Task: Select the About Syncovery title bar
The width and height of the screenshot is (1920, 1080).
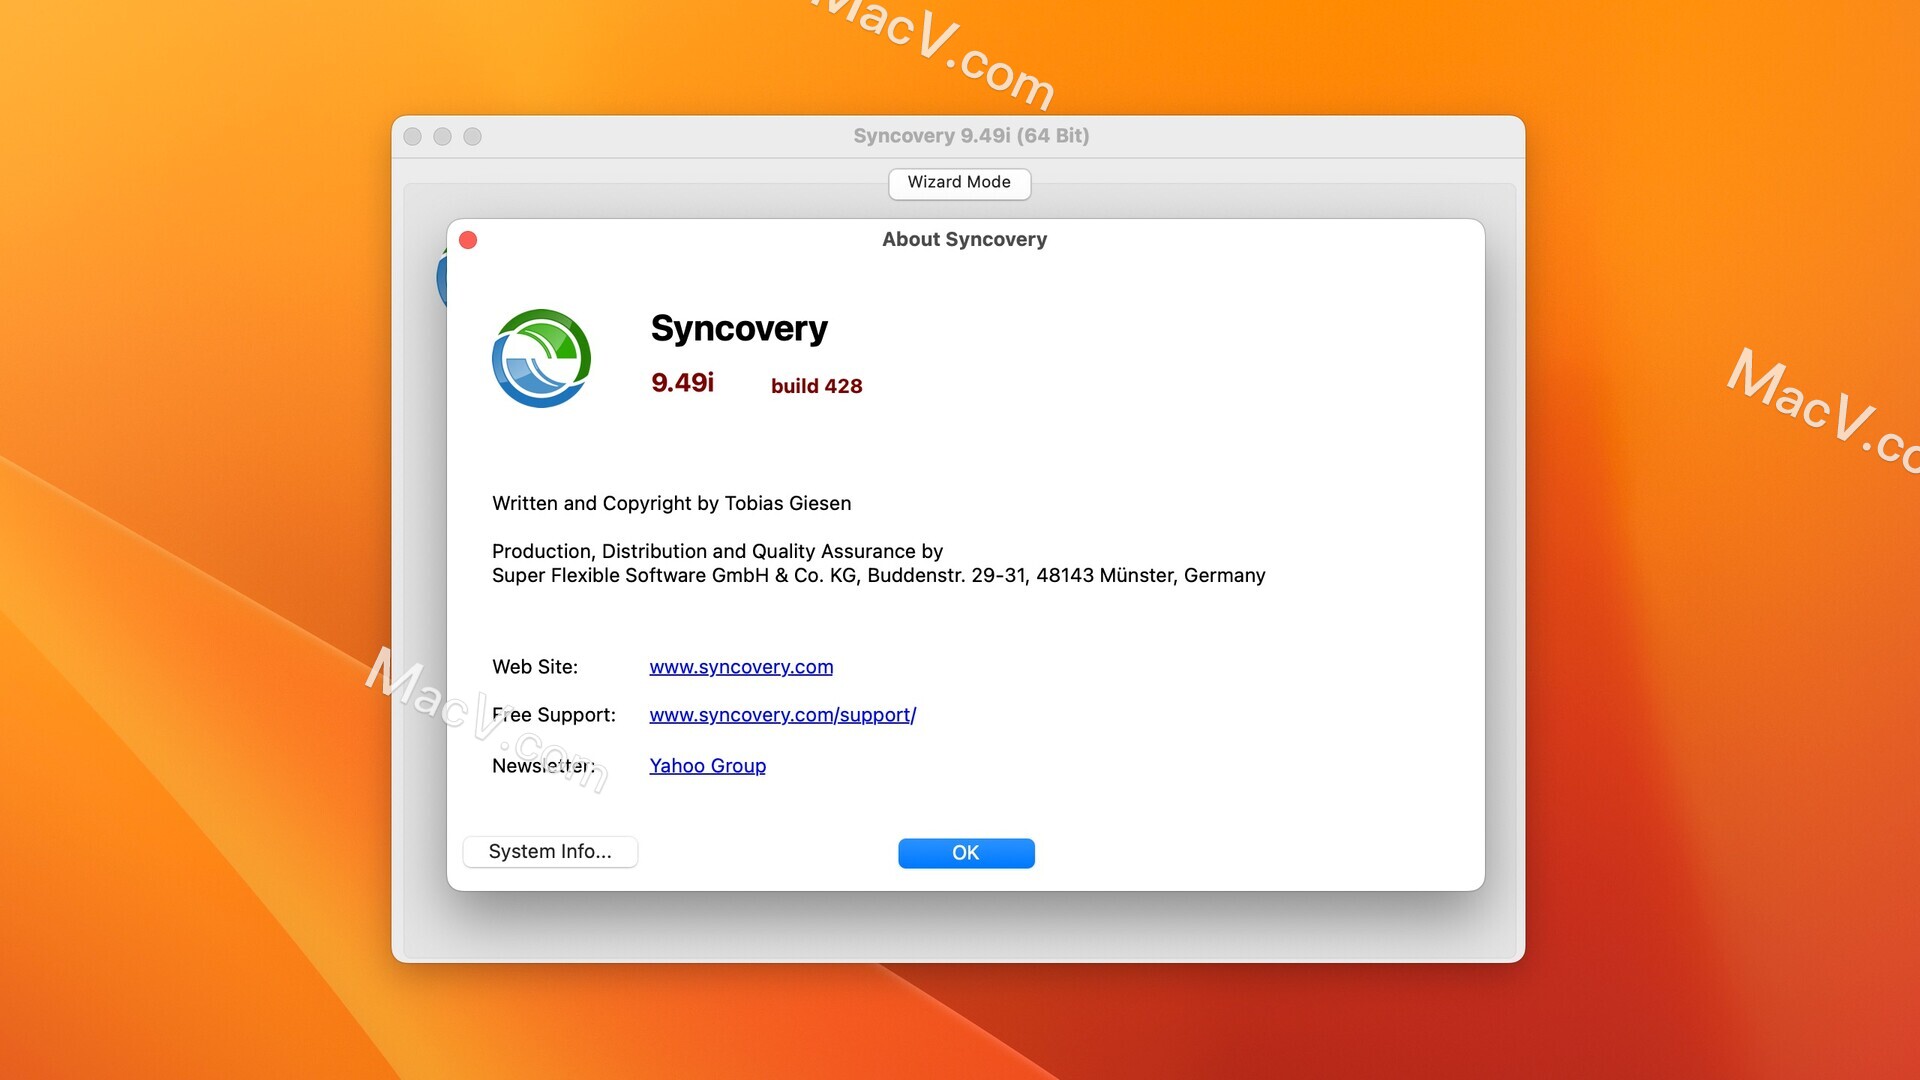Action: point(964,239)
